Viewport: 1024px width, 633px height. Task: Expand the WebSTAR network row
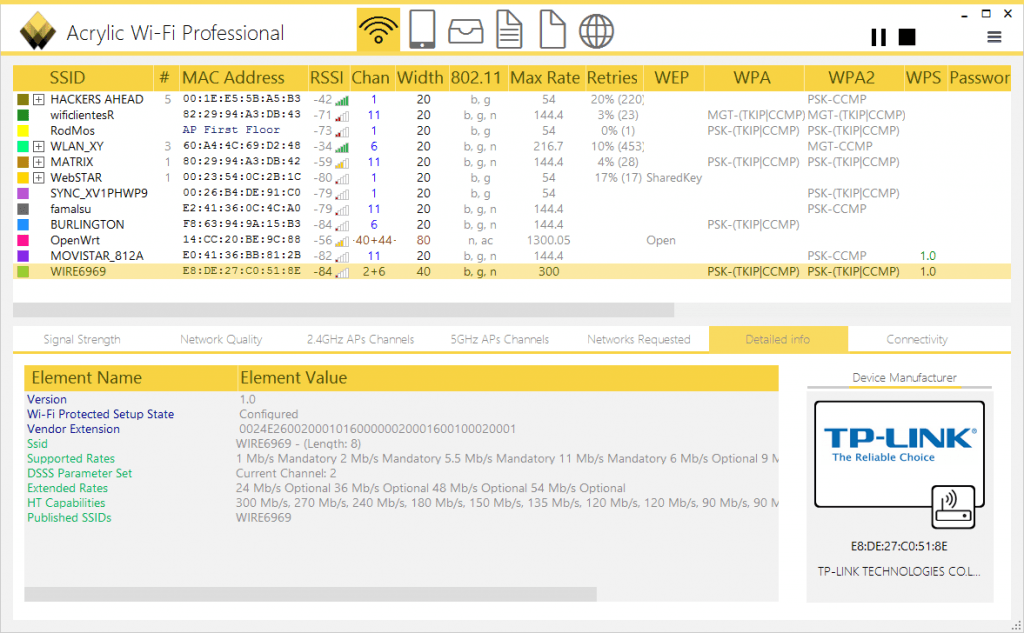39,178
